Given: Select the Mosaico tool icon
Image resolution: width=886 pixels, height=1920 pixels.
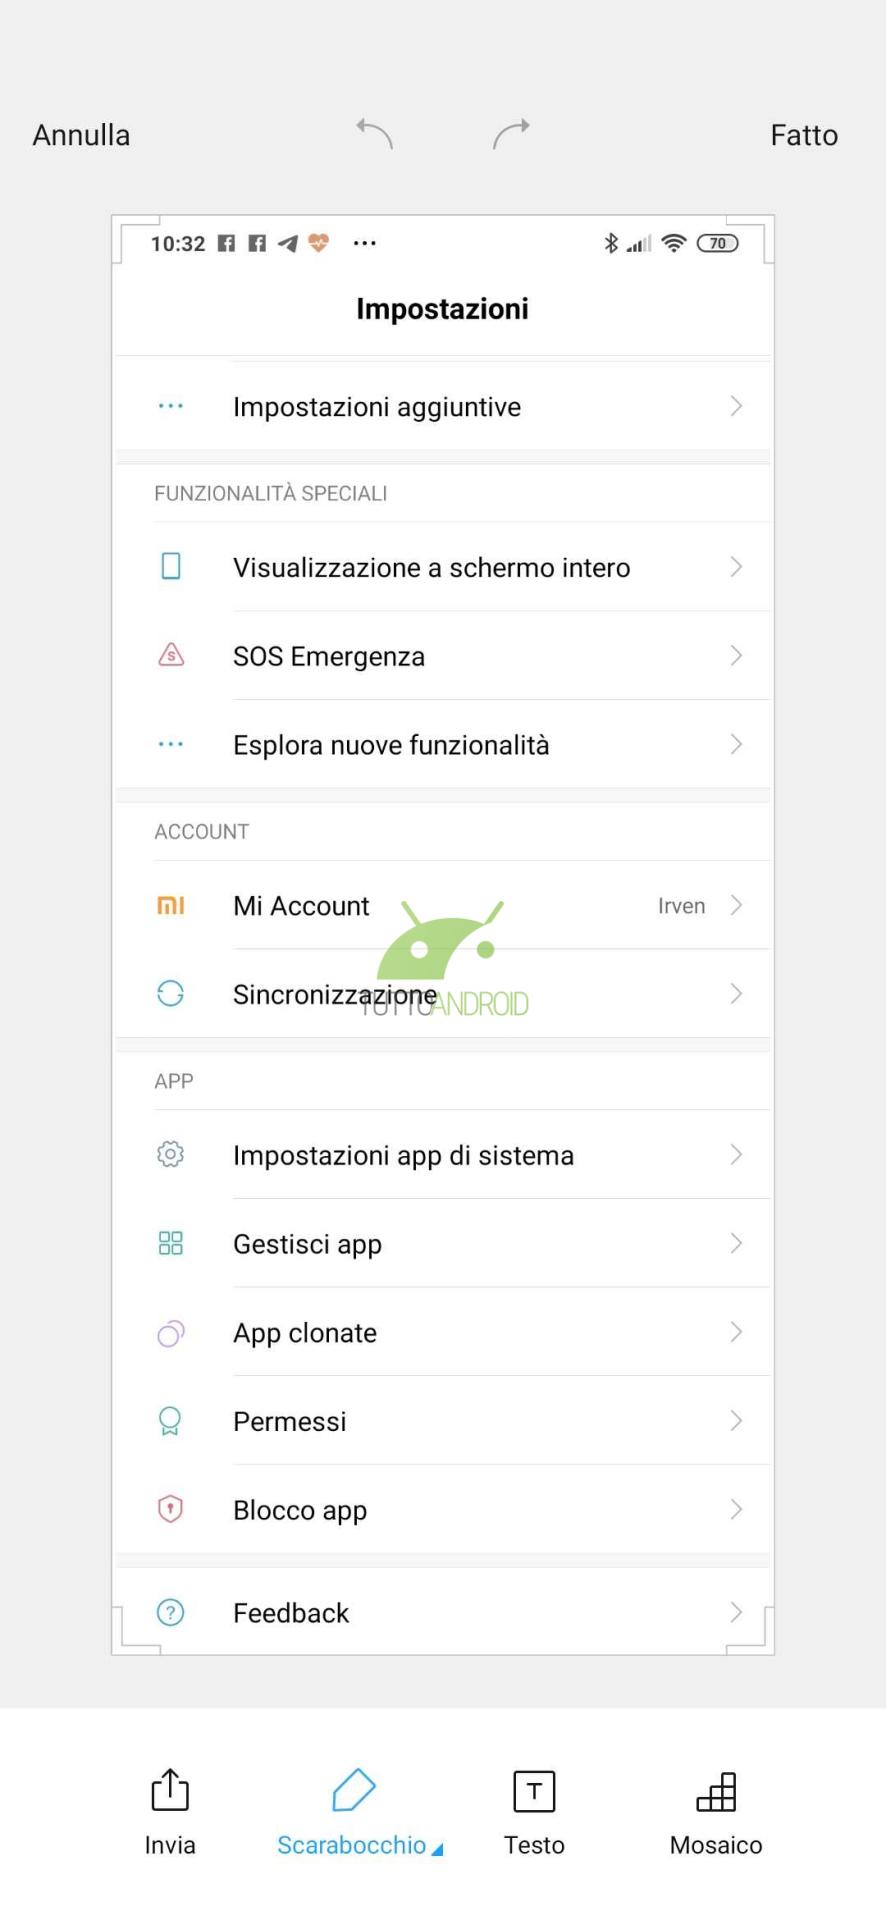Looking at the screenshot, I should 716,1792.
